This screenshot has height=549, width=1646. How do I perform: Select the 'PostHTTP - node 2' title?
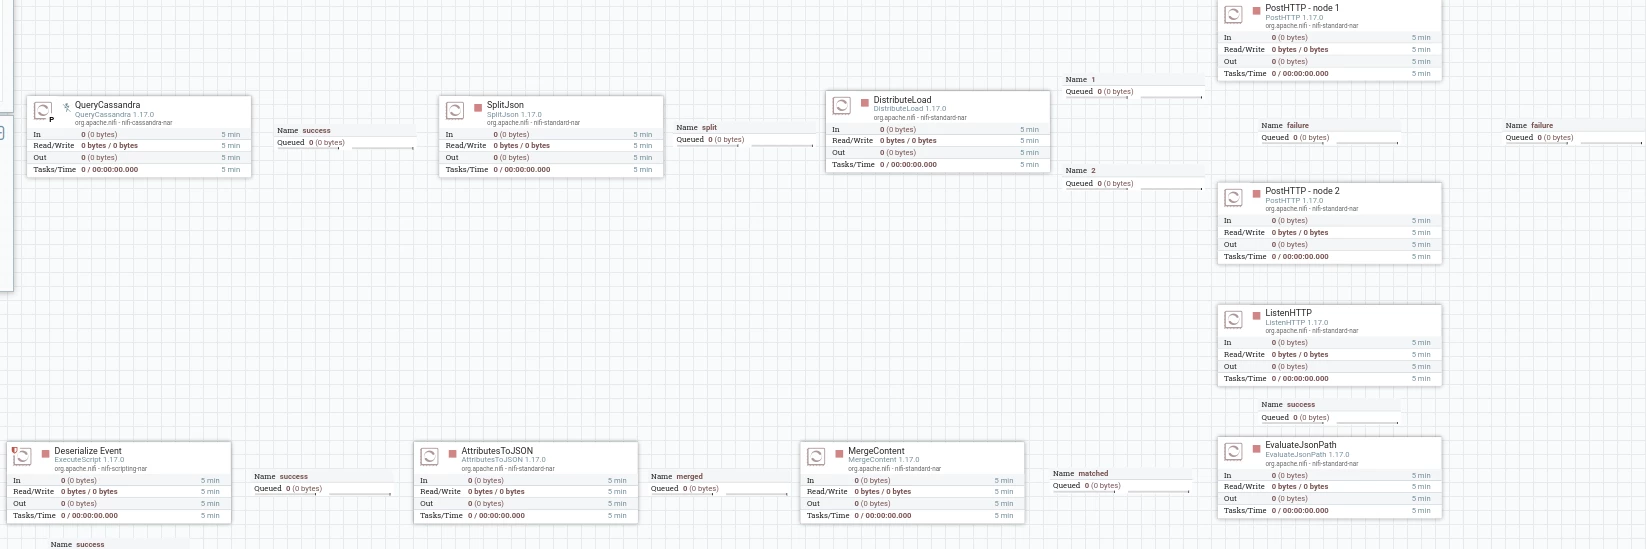[1302, 191]
